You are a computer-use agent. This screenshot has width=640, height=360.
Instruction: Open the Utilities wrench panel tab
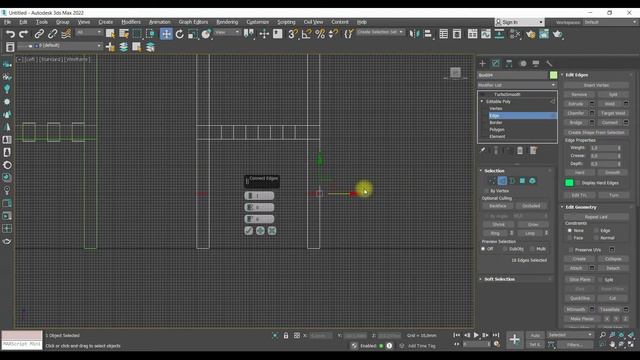pyautogui.click(x=549, y=64)
